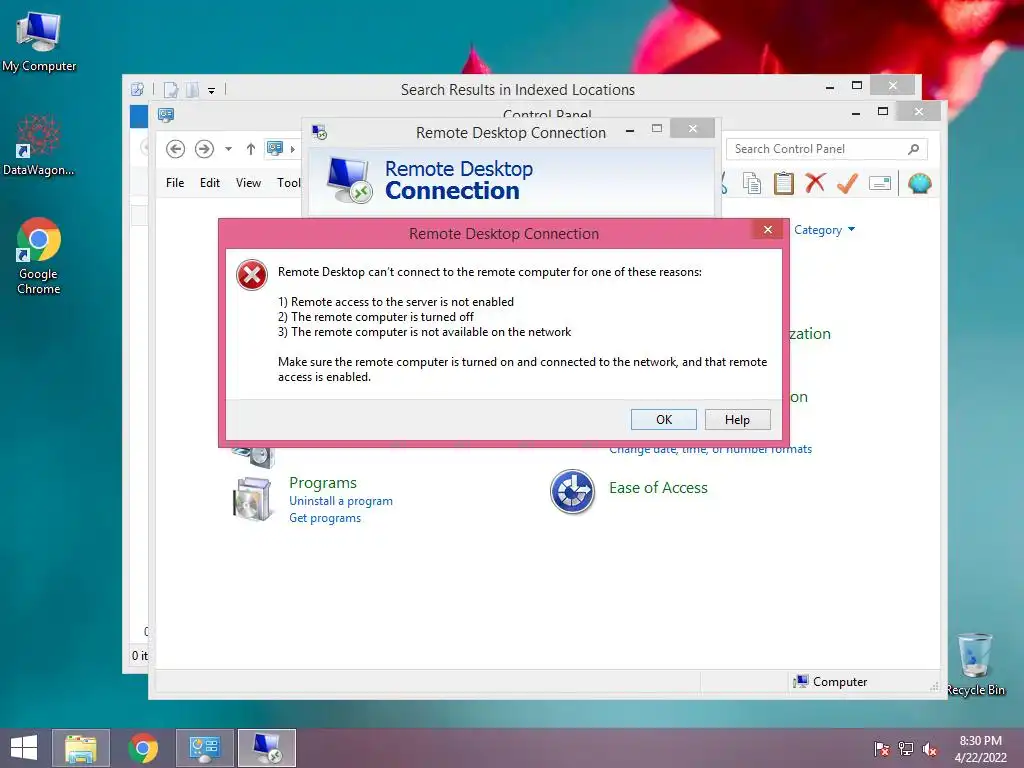Select Google Chrome desktop shortcut
This screenshot has height=768, width=1024.
pos(39,256)
